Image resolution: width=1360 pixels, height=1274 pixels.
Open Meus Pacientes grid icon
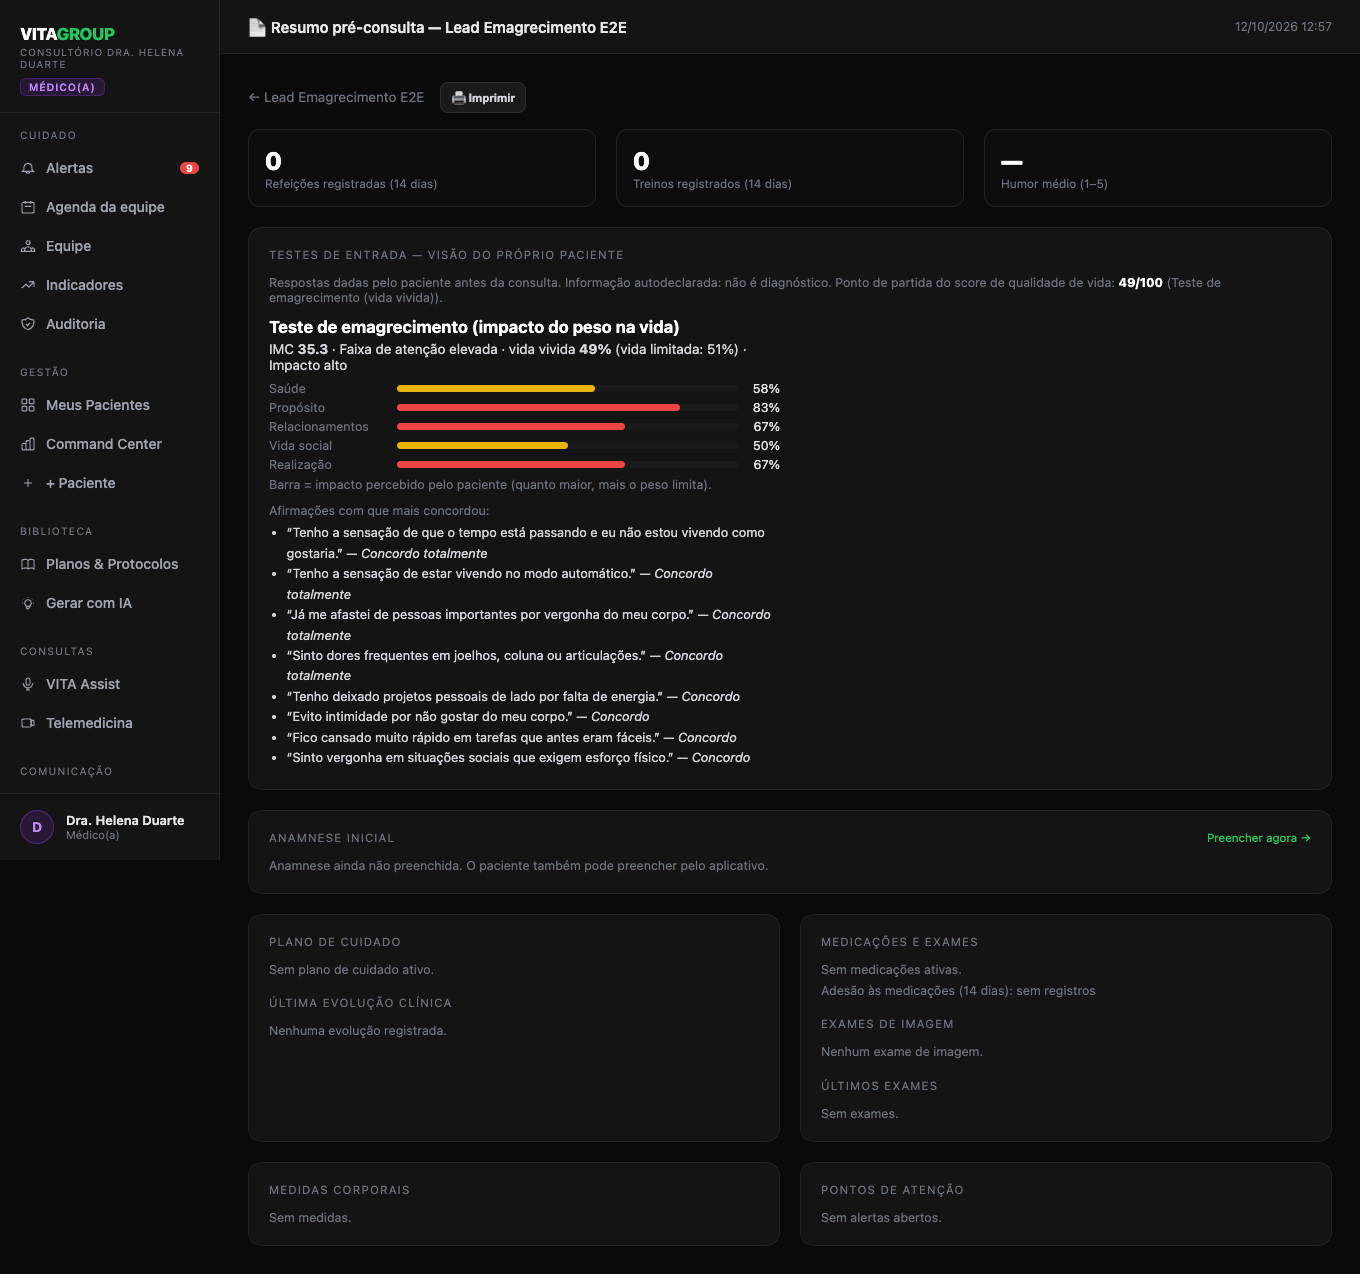pos(28,405)
